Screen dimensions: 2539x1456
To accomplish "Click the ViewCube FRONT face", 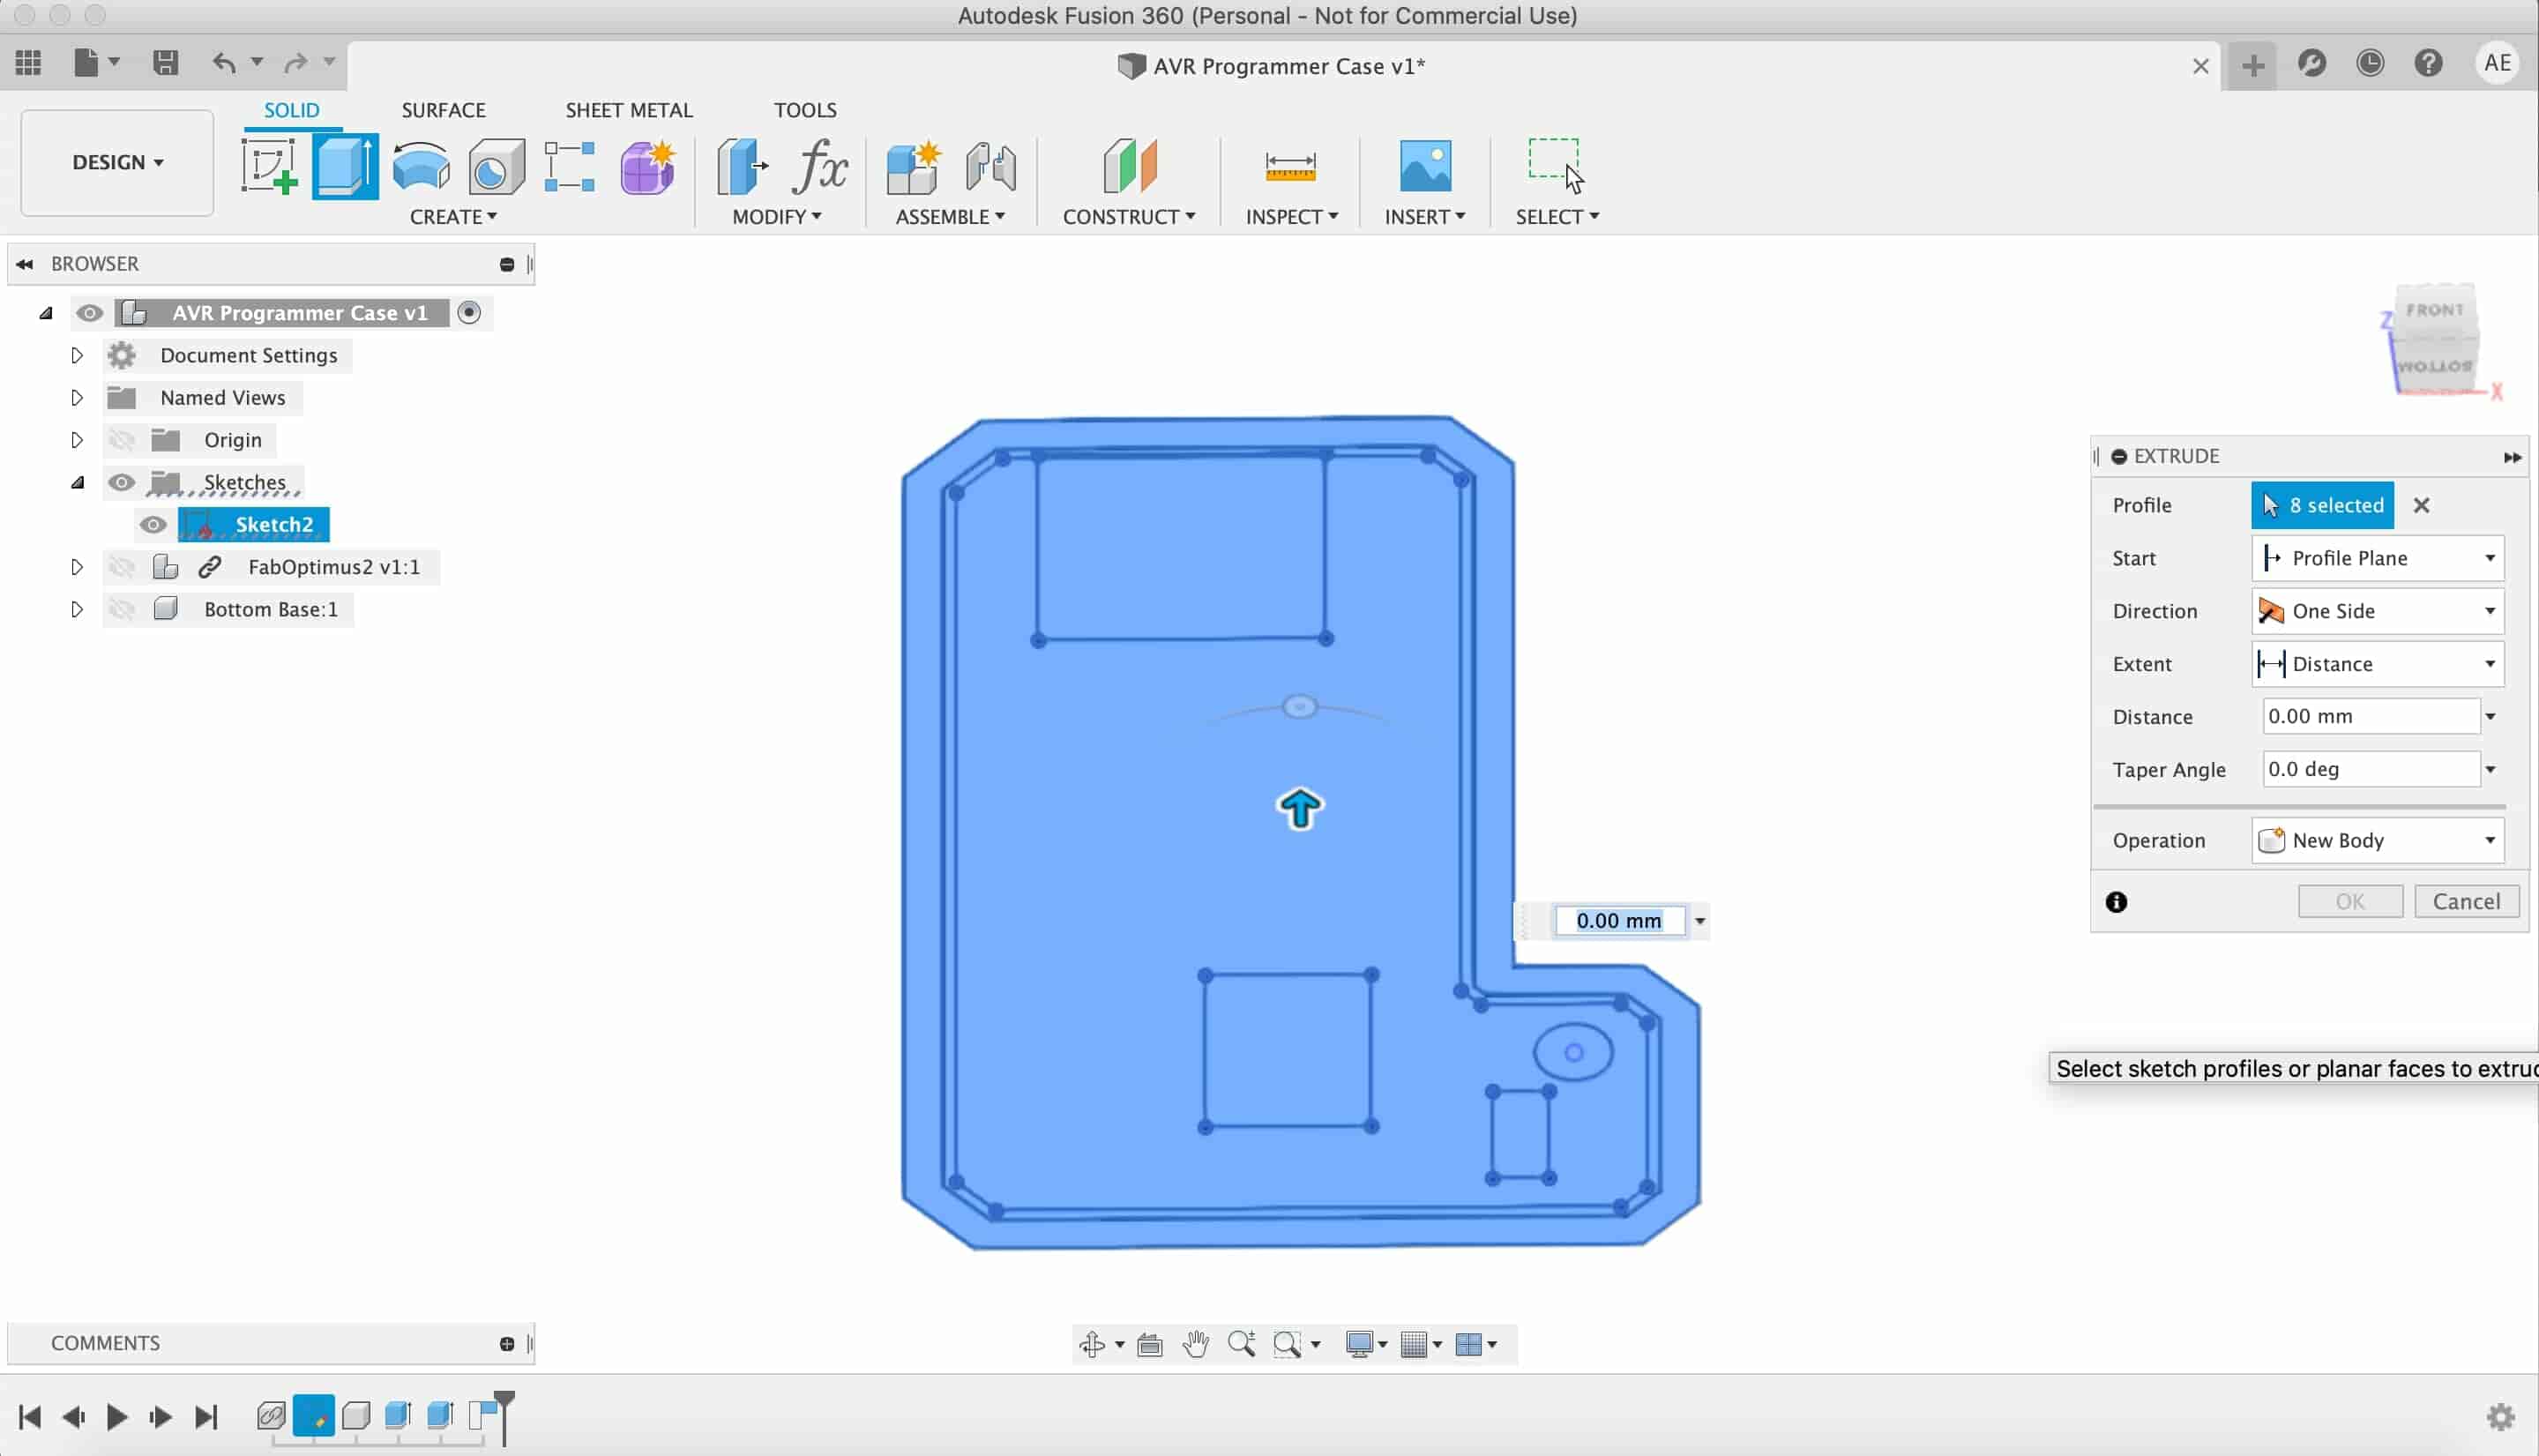I will click(x=2434, y=311).
